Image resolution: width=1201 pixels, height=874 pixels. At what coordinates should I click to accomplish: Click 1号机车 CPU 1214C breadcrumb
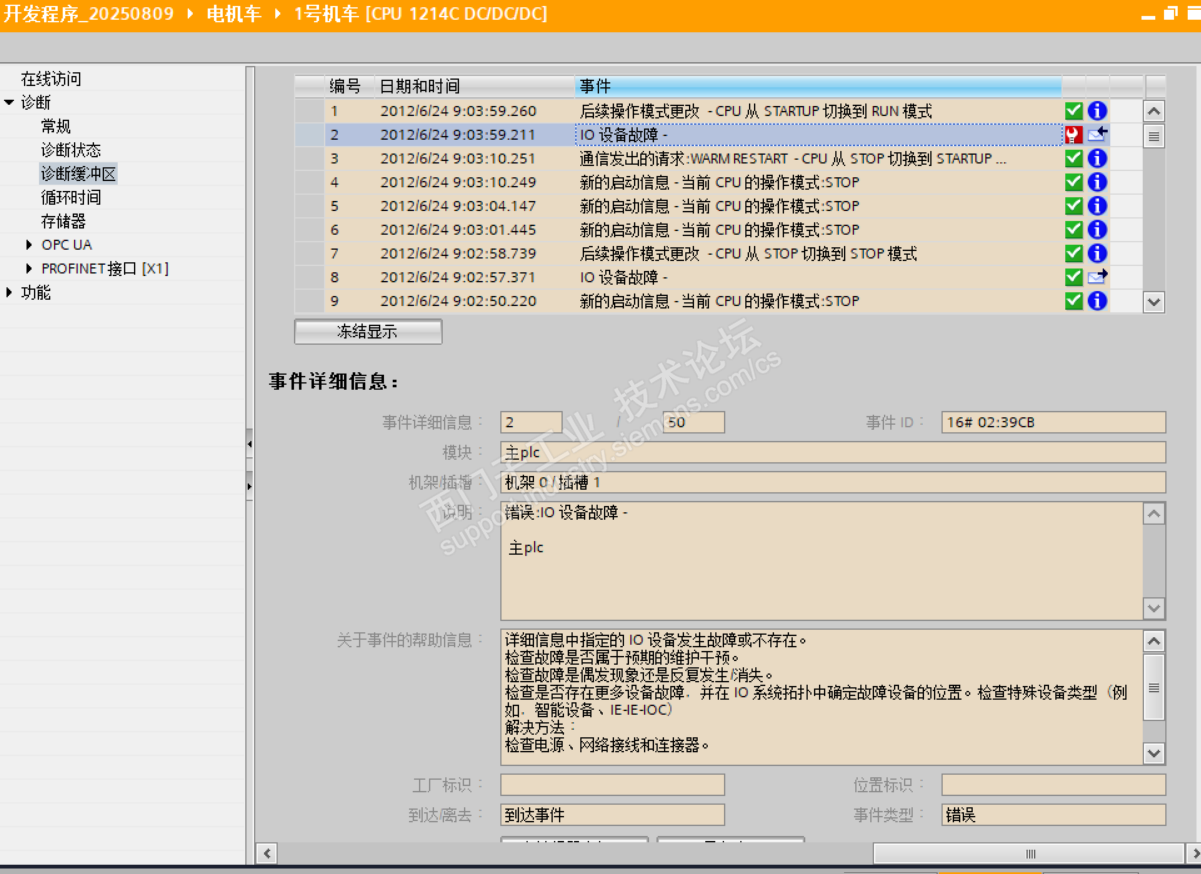pyautogui.click(x=421, y=14)
